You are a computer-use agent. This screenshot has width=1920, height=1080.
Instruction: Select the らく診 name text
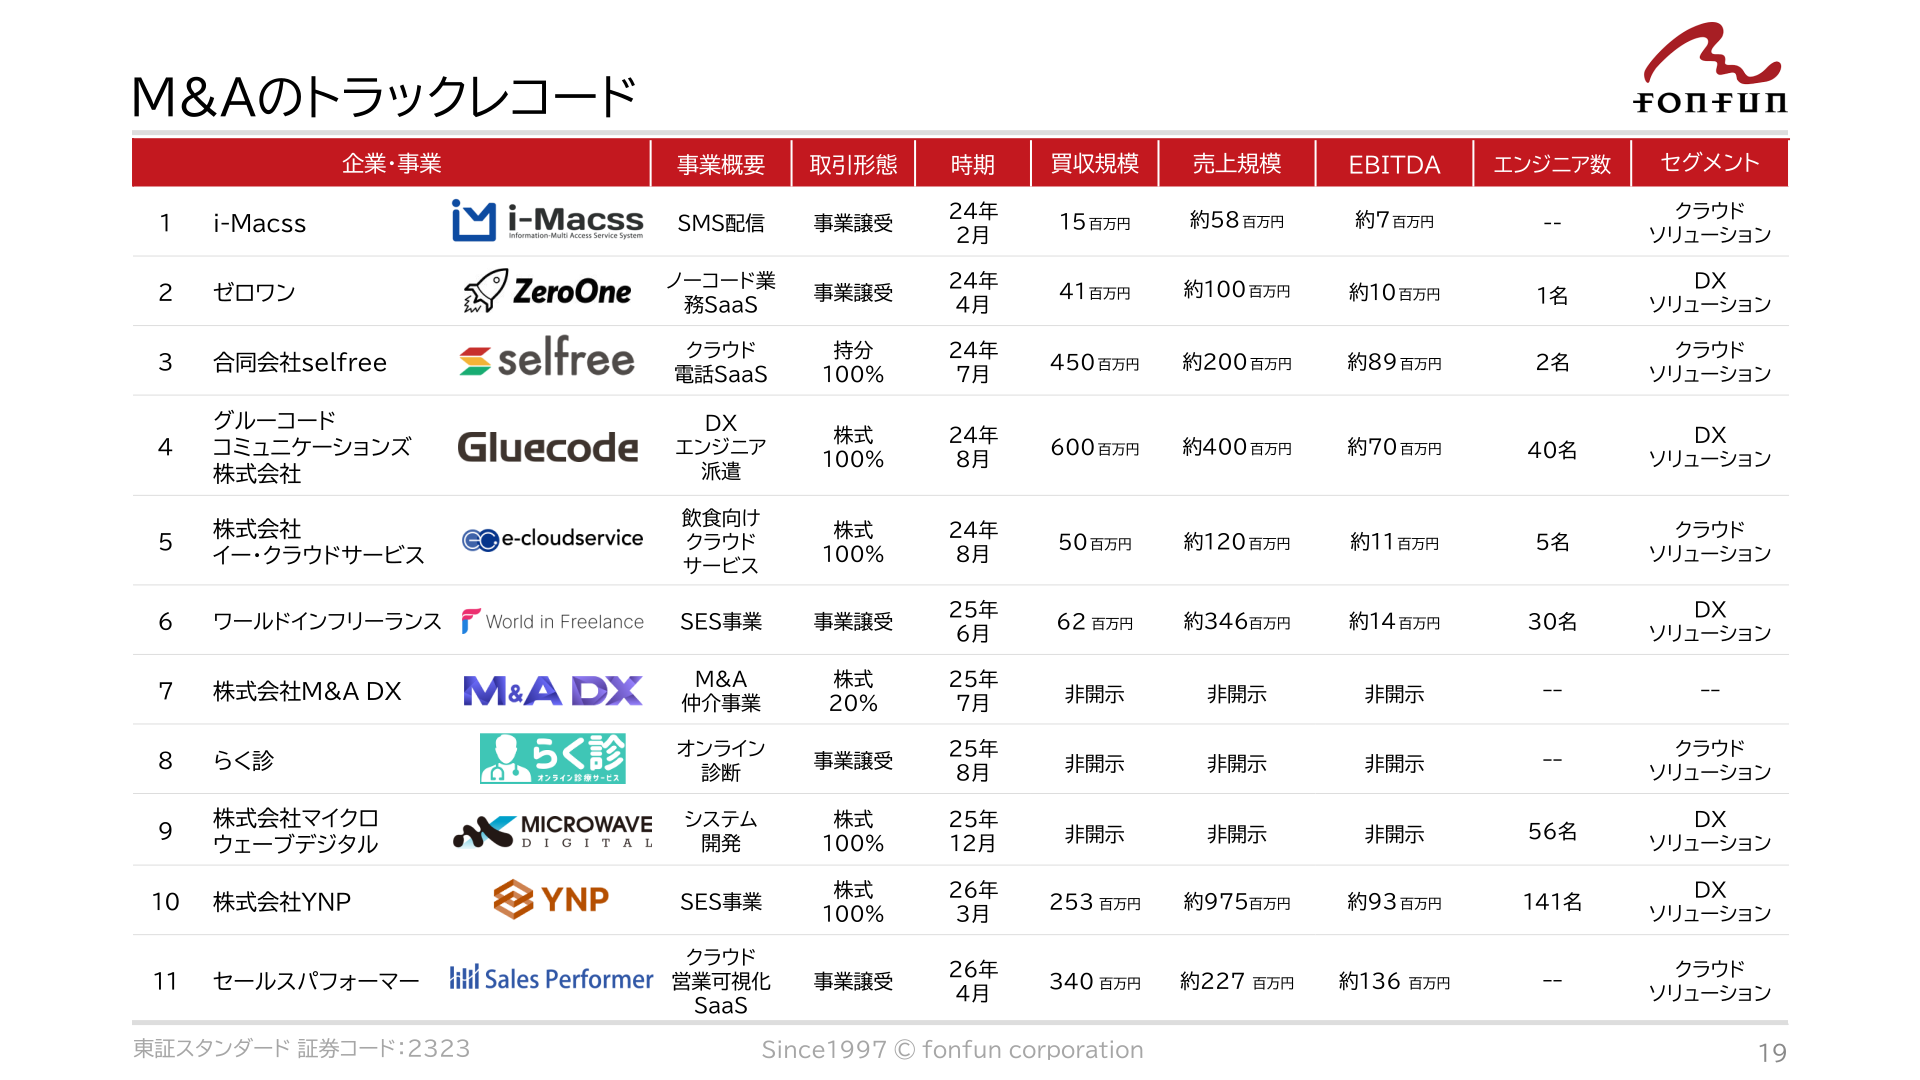[243, 760]
